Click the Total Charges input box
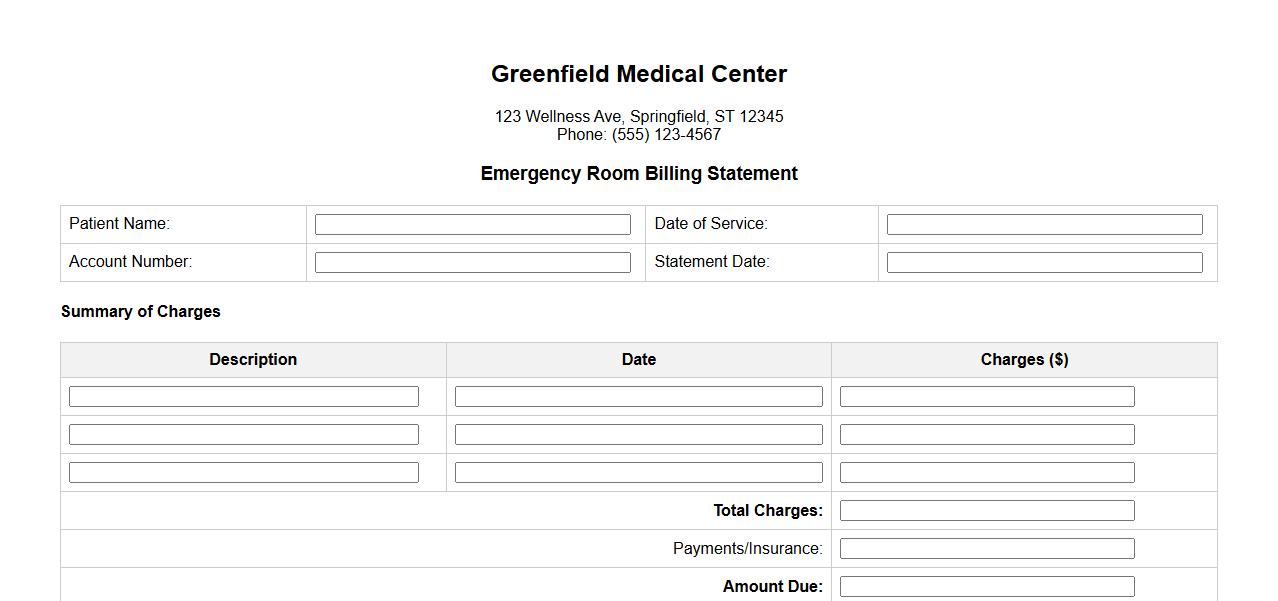 pos(987,511)
